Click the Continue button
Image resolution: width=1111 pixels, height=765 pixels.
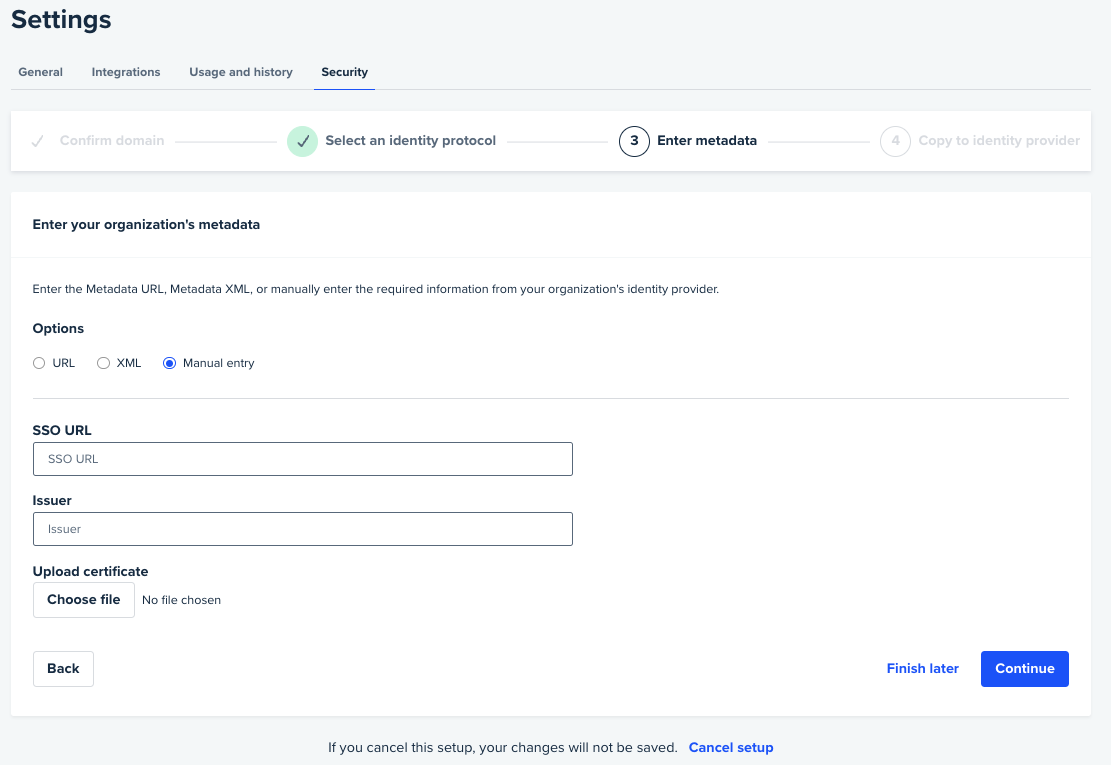coord(1025,669)
